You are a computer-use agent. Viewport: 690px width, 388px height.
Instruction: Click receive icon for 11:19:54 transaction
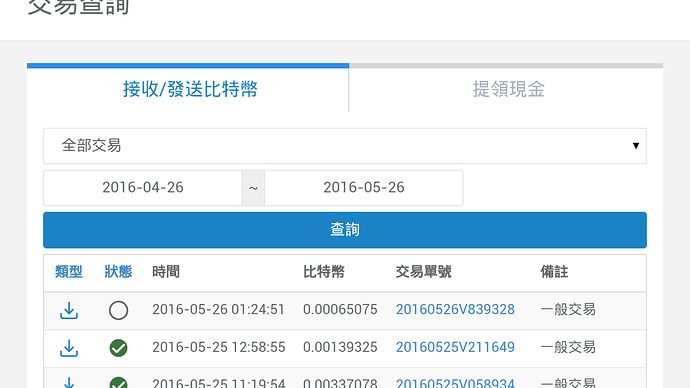point(69,382)
